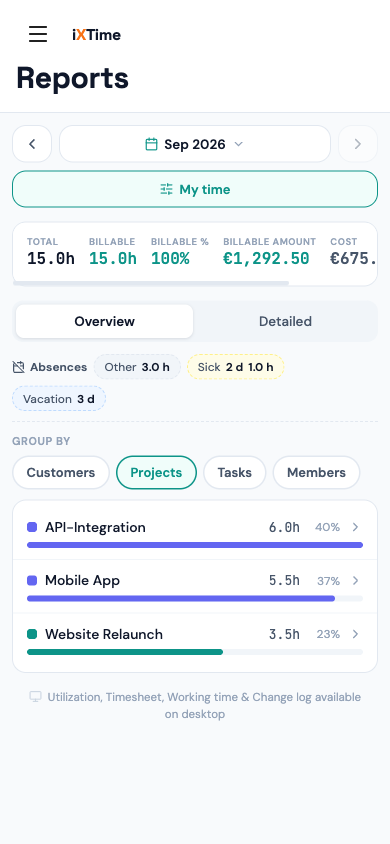Click the Website Relaunch project color dot
This screenshot has width=390, height=844.
click(32, 634)
